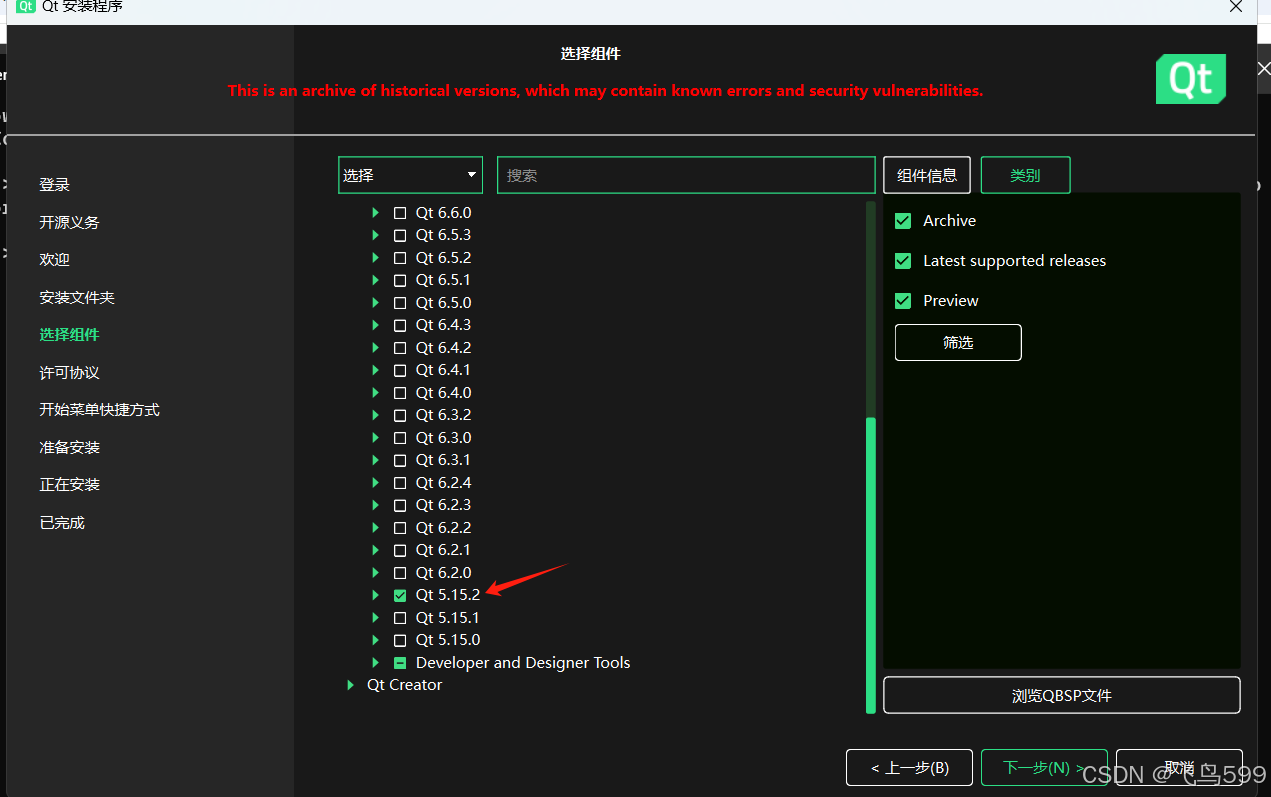Select the Qt 6.4.0 row label

coord(443,393)
